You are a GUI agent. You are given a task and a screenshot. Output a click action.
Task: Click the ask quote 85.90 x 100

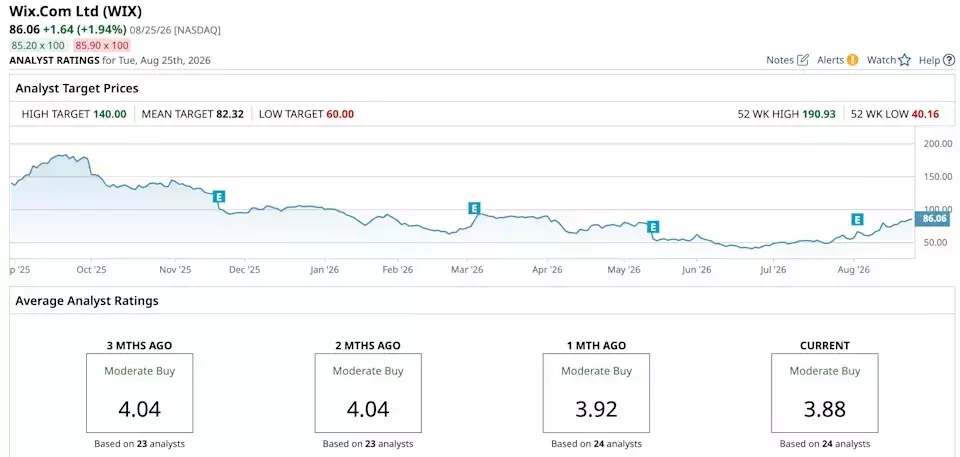pyautogui.click(x=102, y=45)
